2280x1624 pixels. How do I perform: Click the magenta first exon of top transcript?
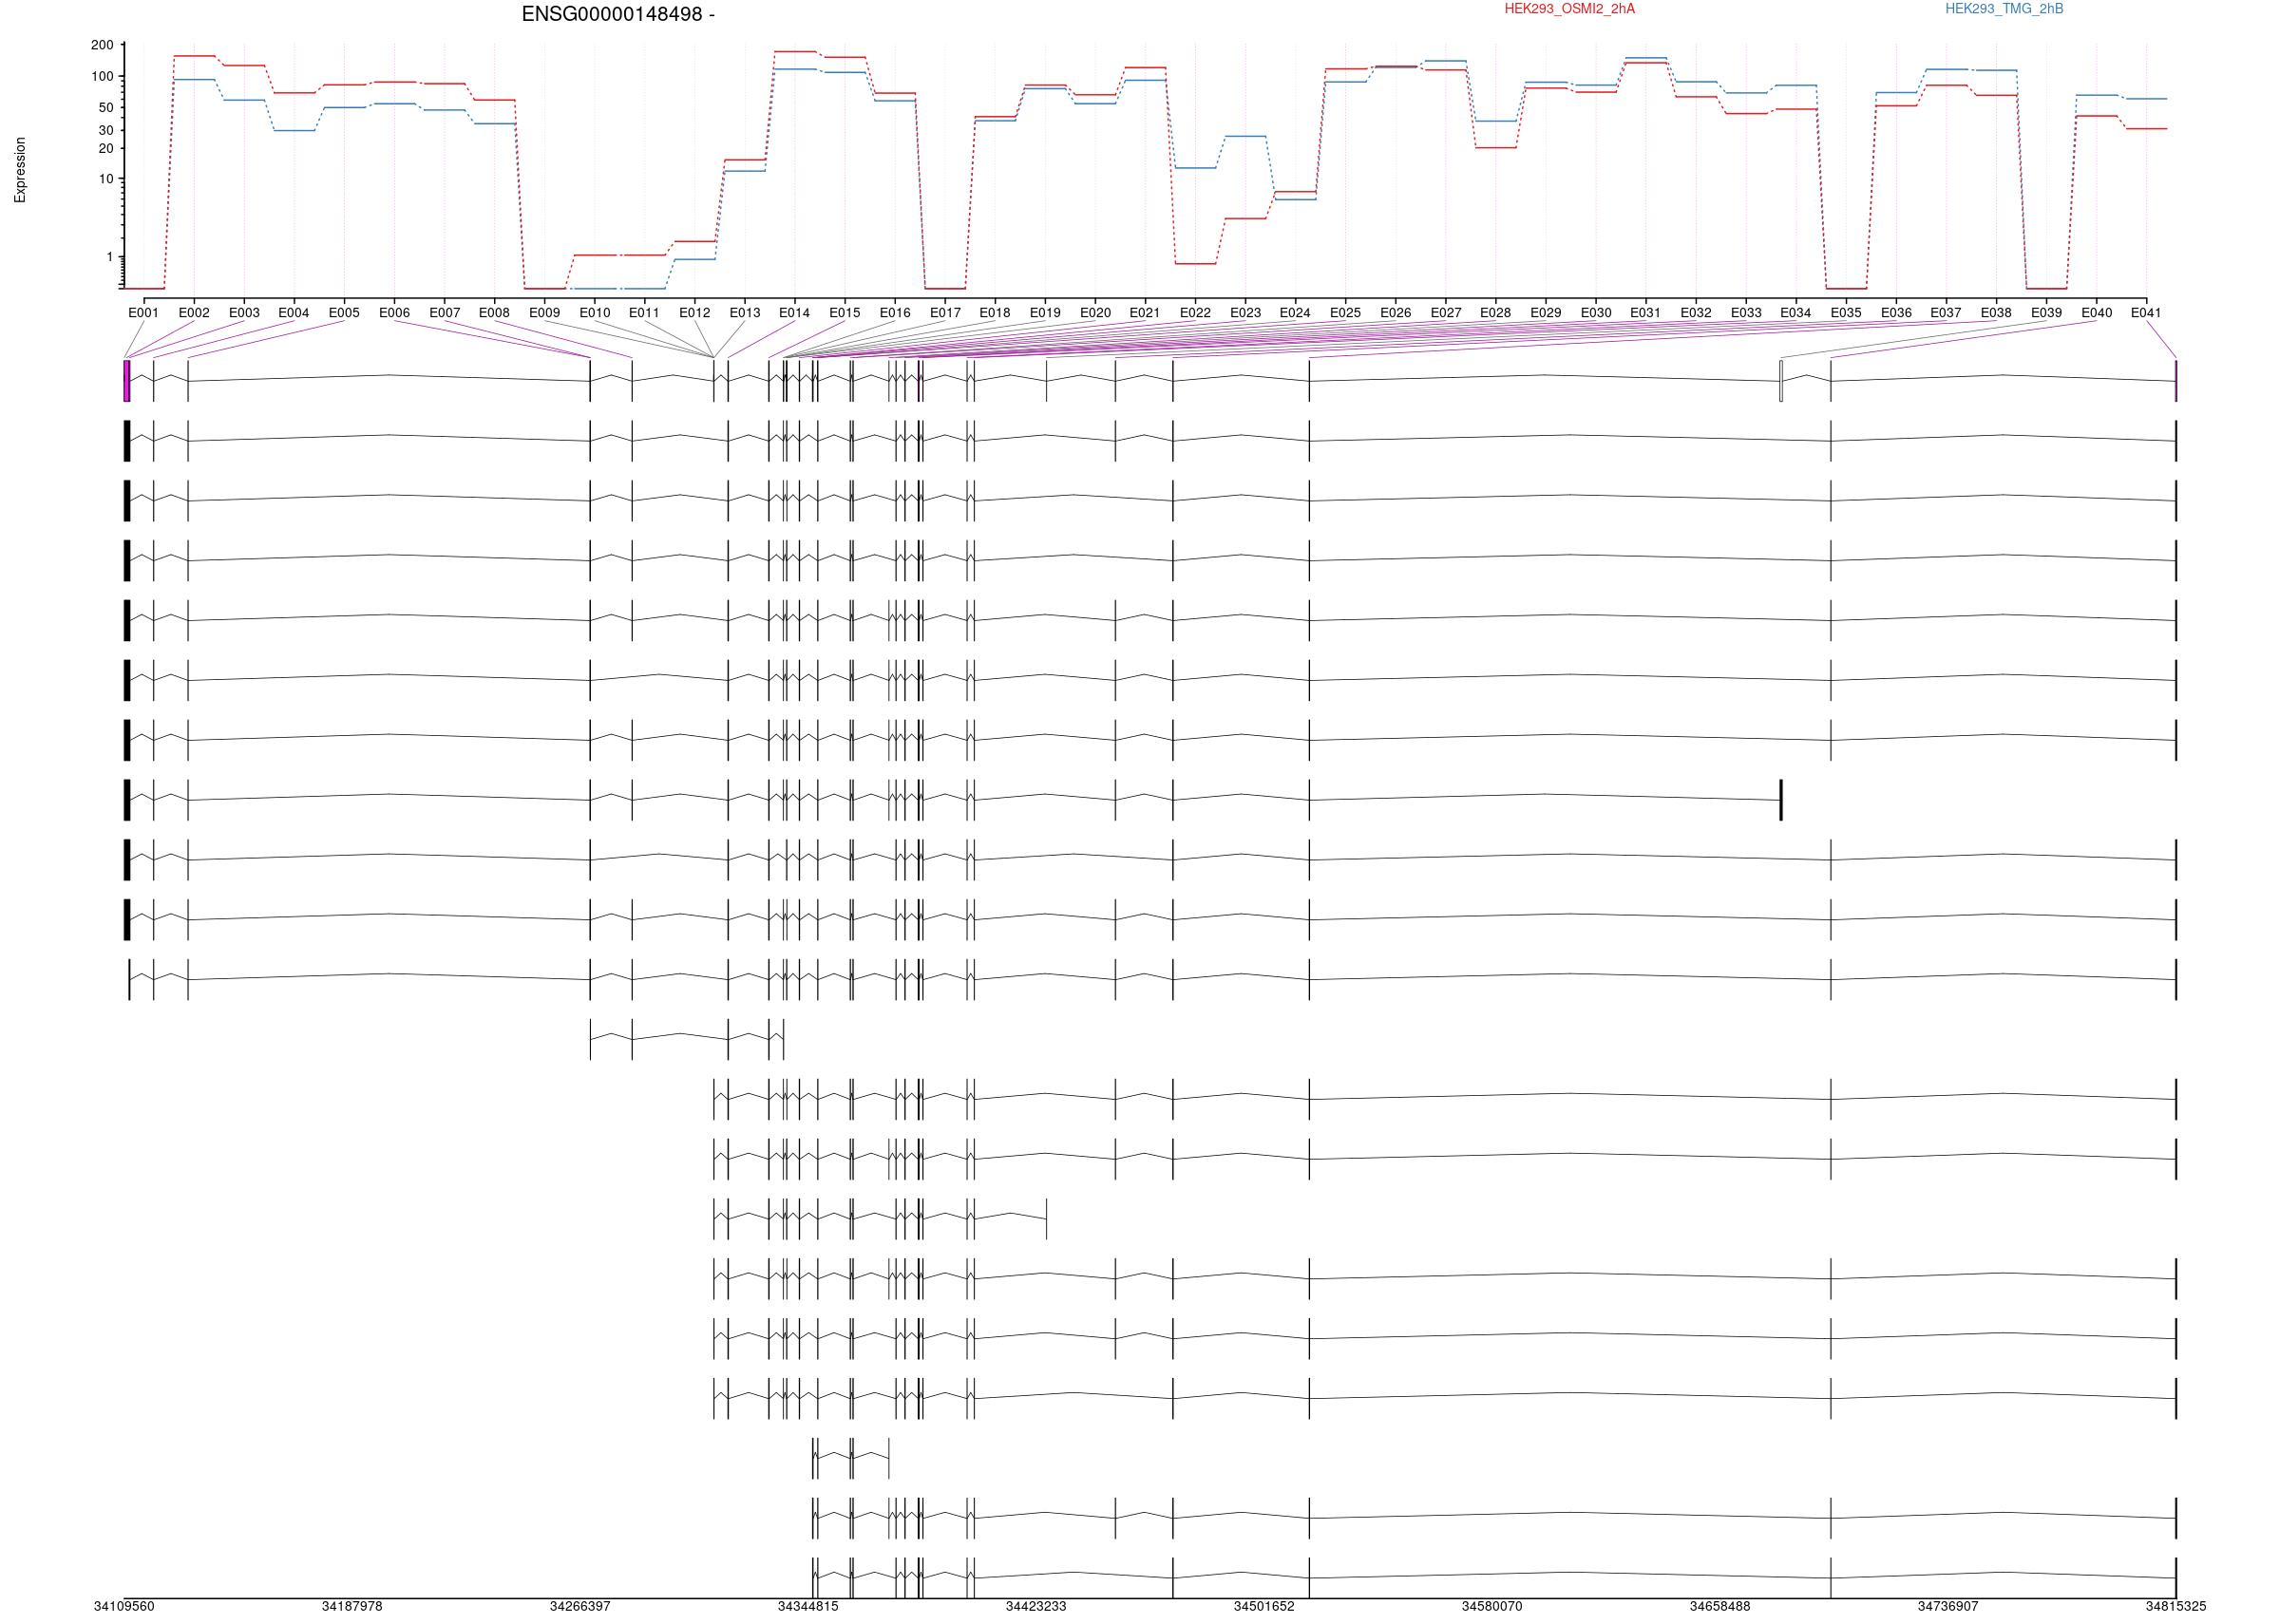click(127, 381)
